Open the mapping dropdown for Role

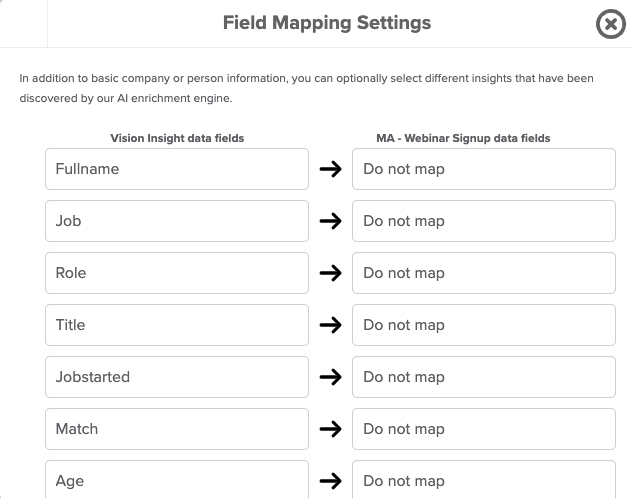484,273
